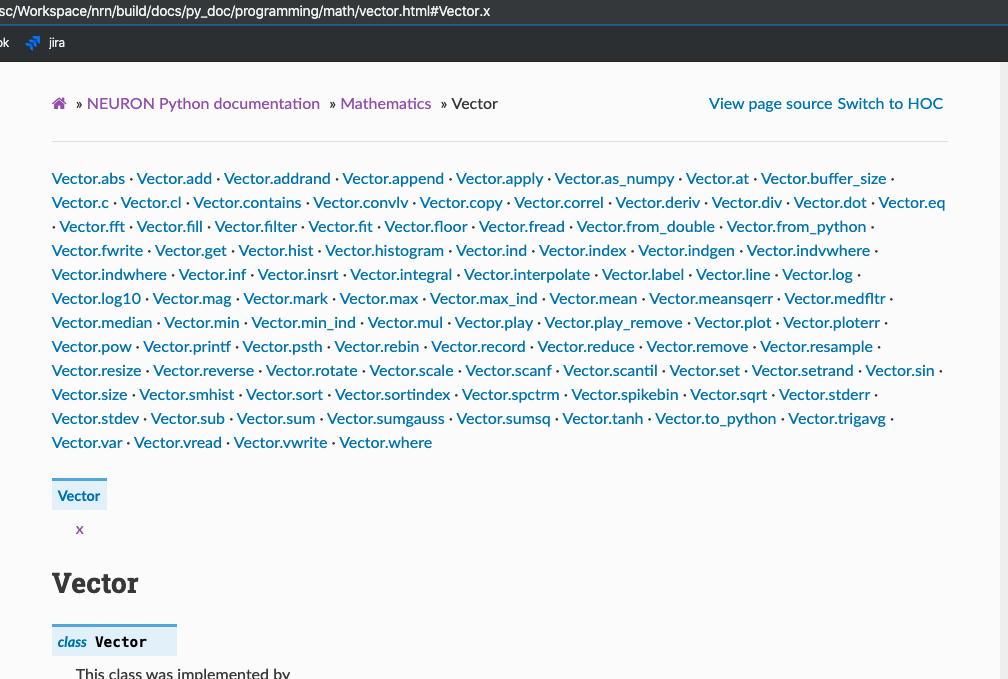
Task: Open Vector.indvwhere link
Action: pos(808,251)
